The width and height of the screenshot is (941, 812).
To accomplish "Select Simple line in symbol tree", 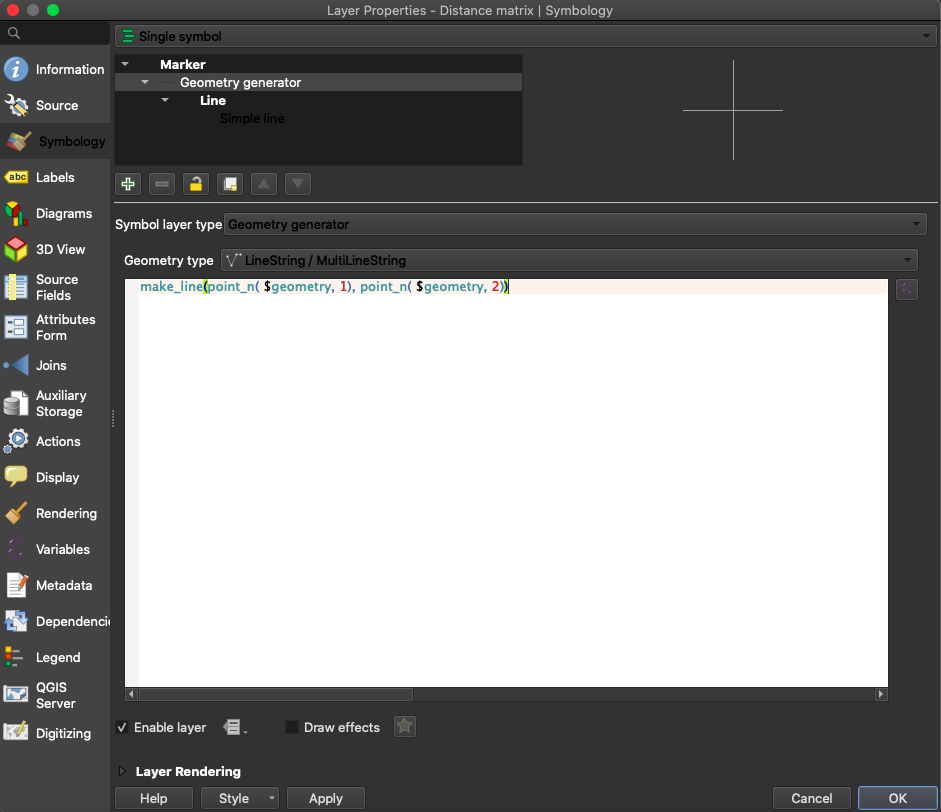I will tap(252, 118).
